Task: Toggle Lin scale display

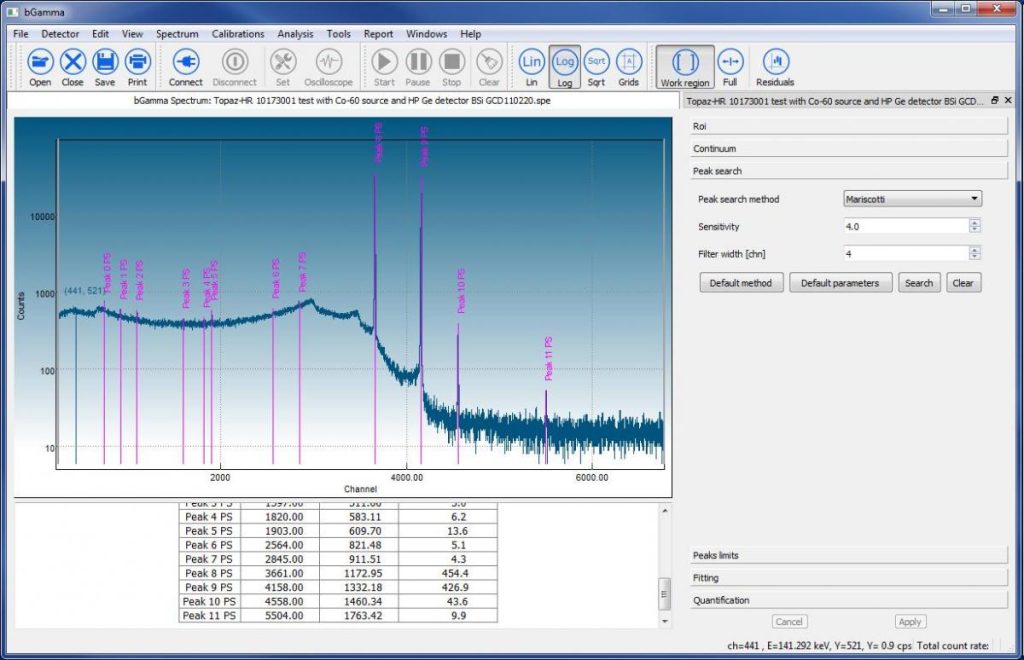Action: [532, 63]
